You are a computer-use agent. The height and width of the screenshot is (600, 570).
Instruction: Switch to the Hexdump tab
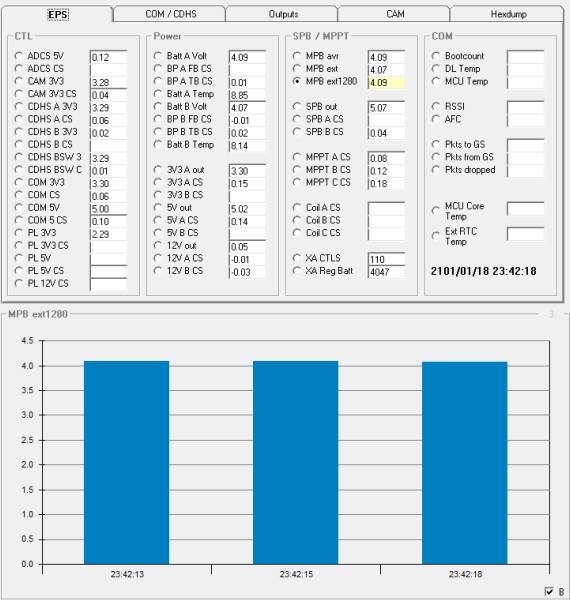click(x=507, y=14)
